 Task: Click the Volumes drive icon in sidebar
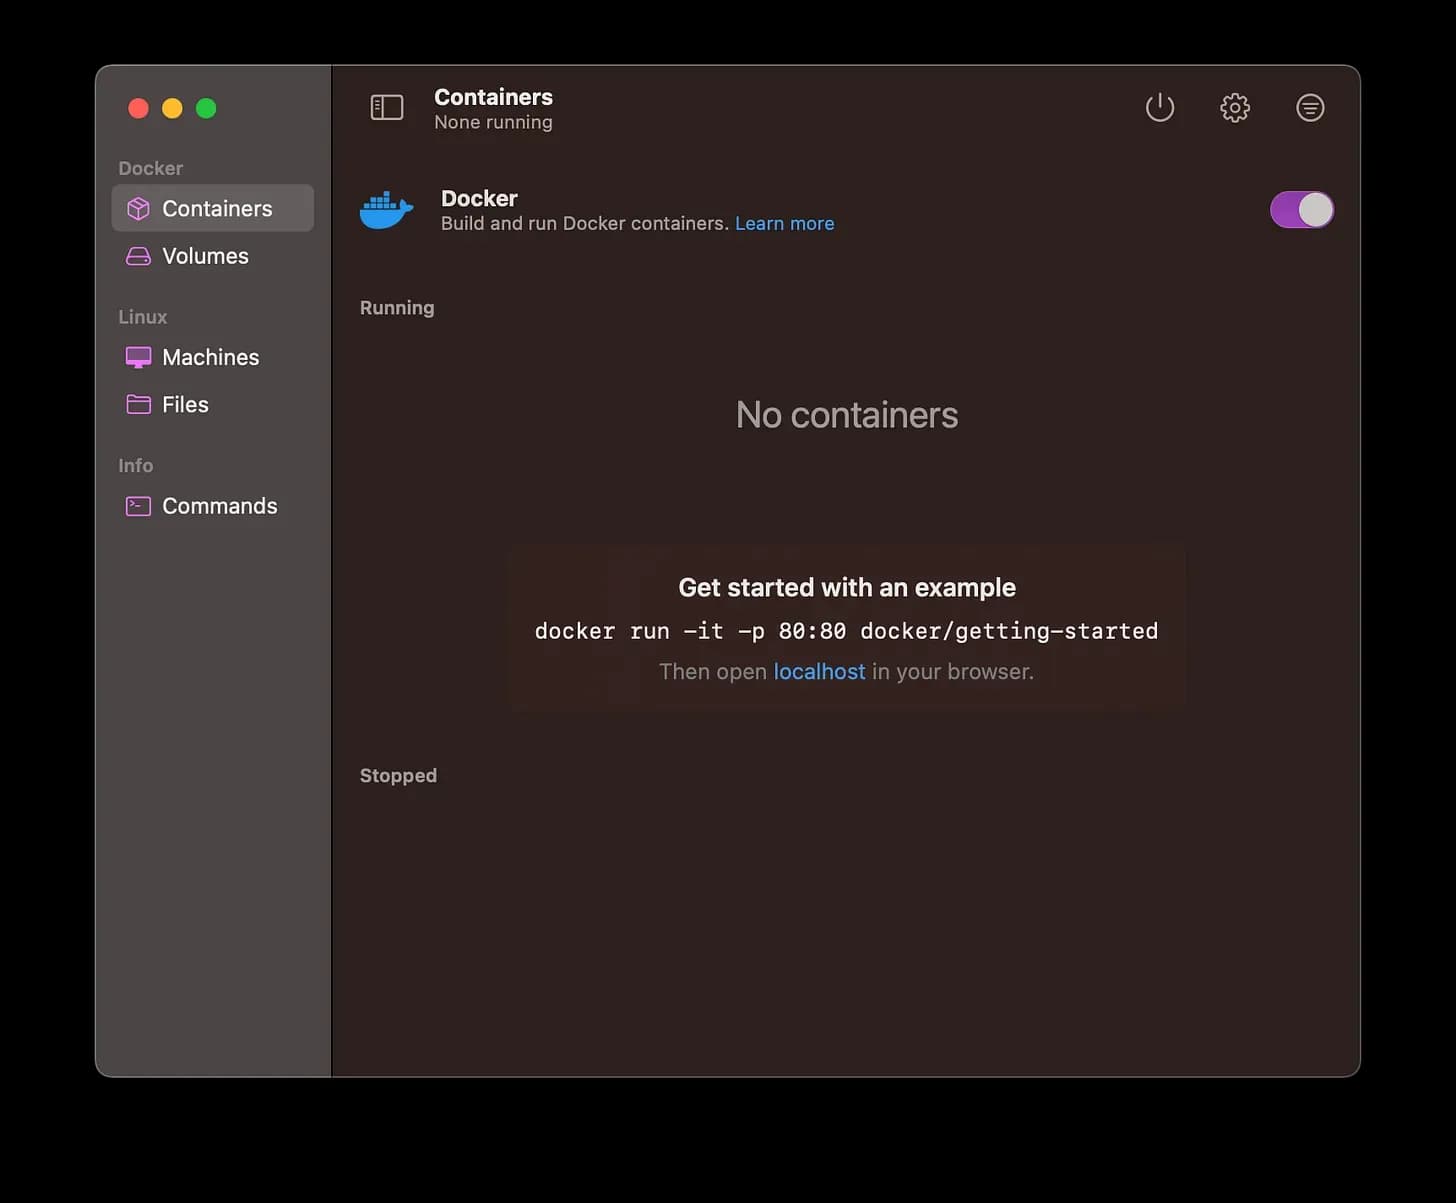pyautogui.click(x=138, y=256)
